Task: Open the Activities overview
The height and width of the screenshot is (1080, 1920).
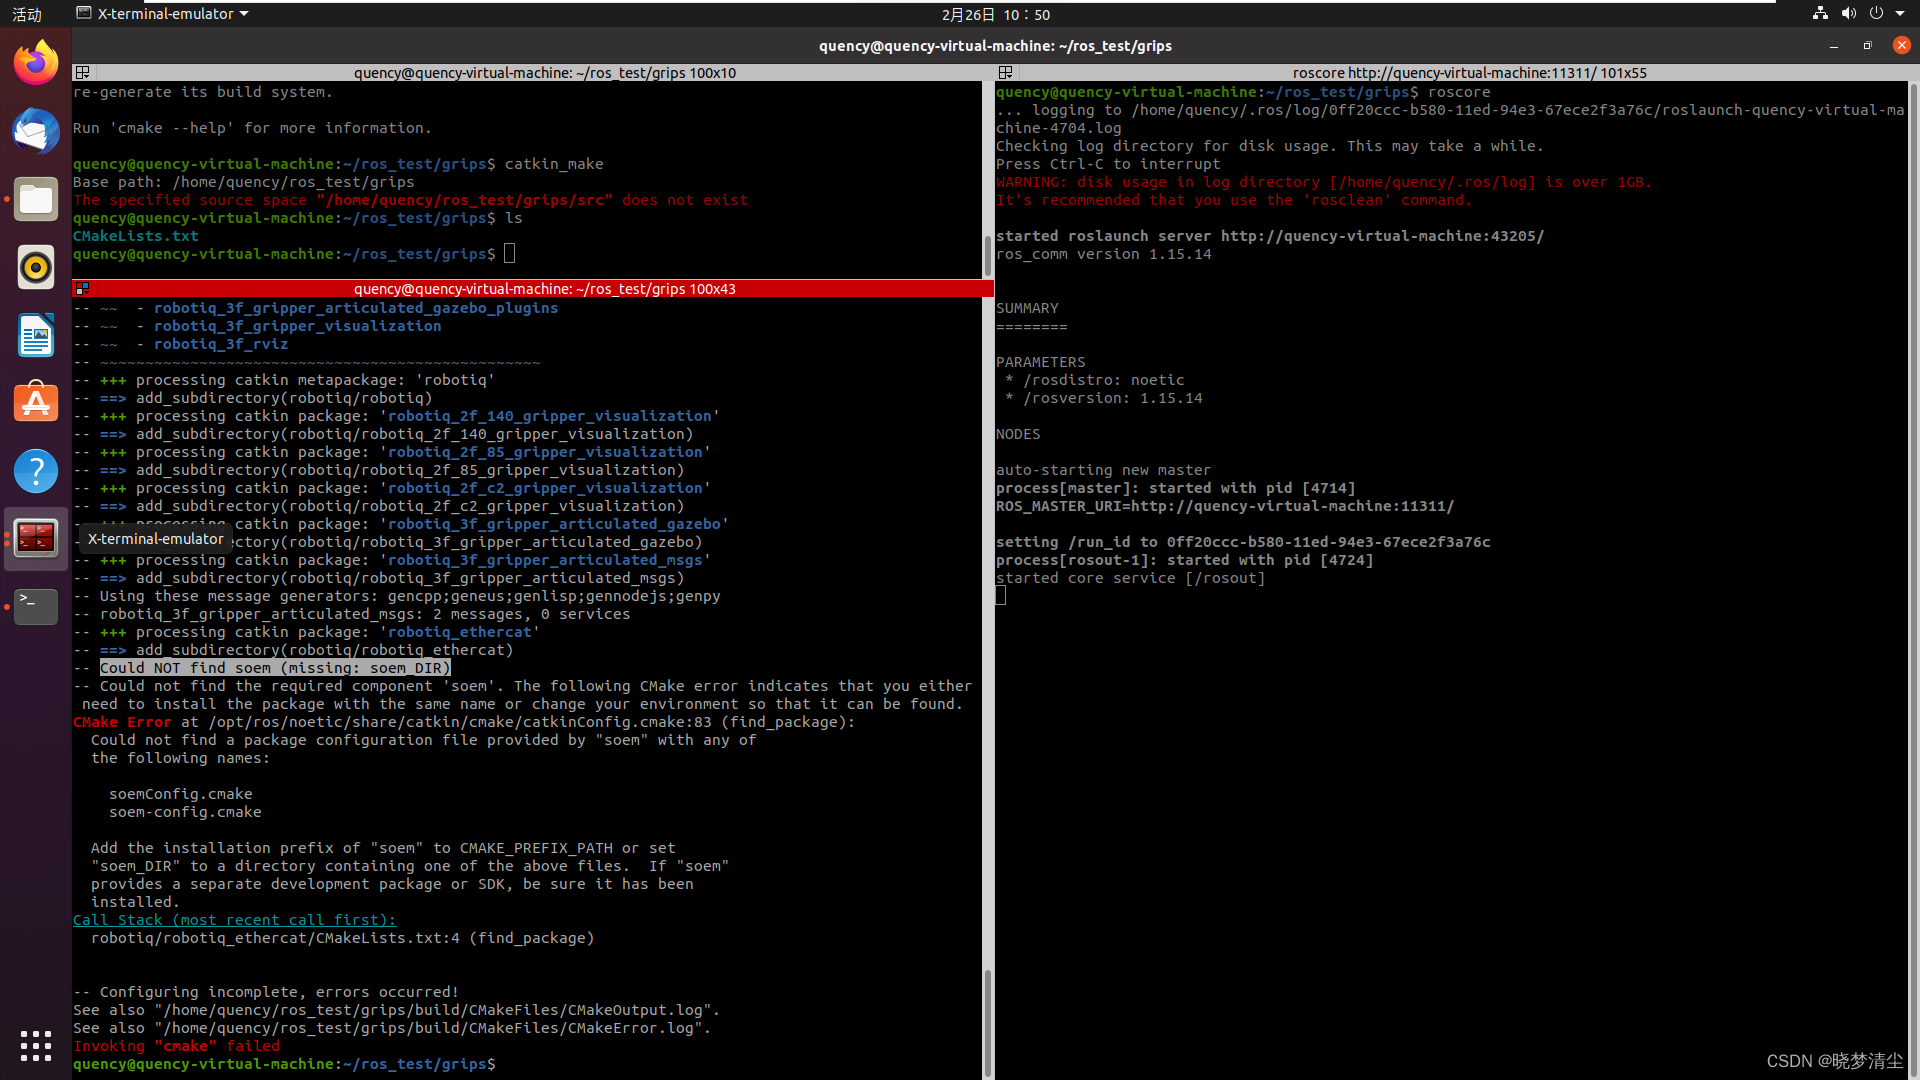Action: point(27,14)
